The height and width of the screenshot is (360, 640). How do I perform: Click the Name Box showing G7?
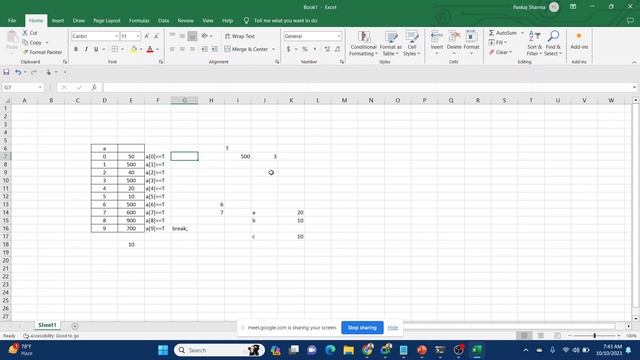click(22, 87)
